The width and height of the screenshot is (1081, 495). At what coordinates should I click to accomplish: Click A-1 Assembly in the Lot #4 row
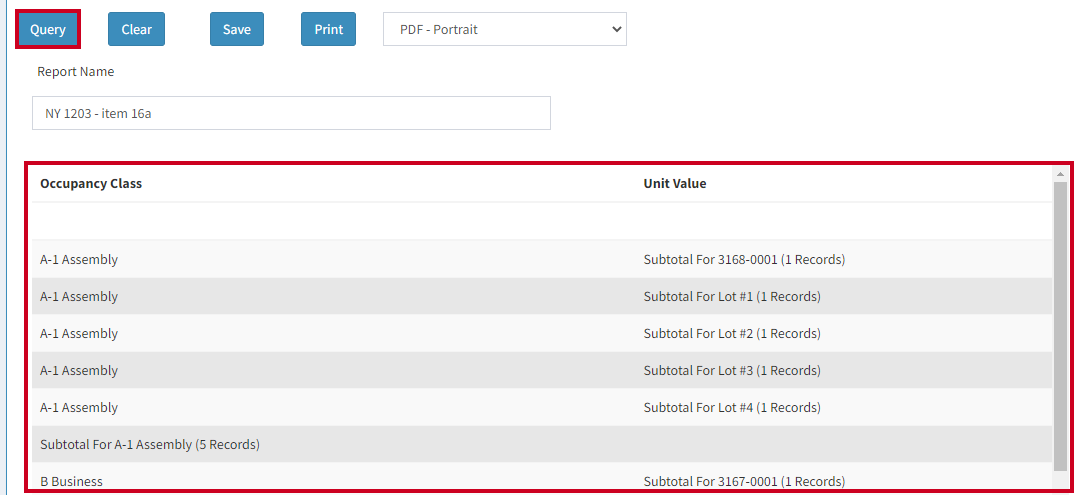pyautogui.click(x=79, y=407)
